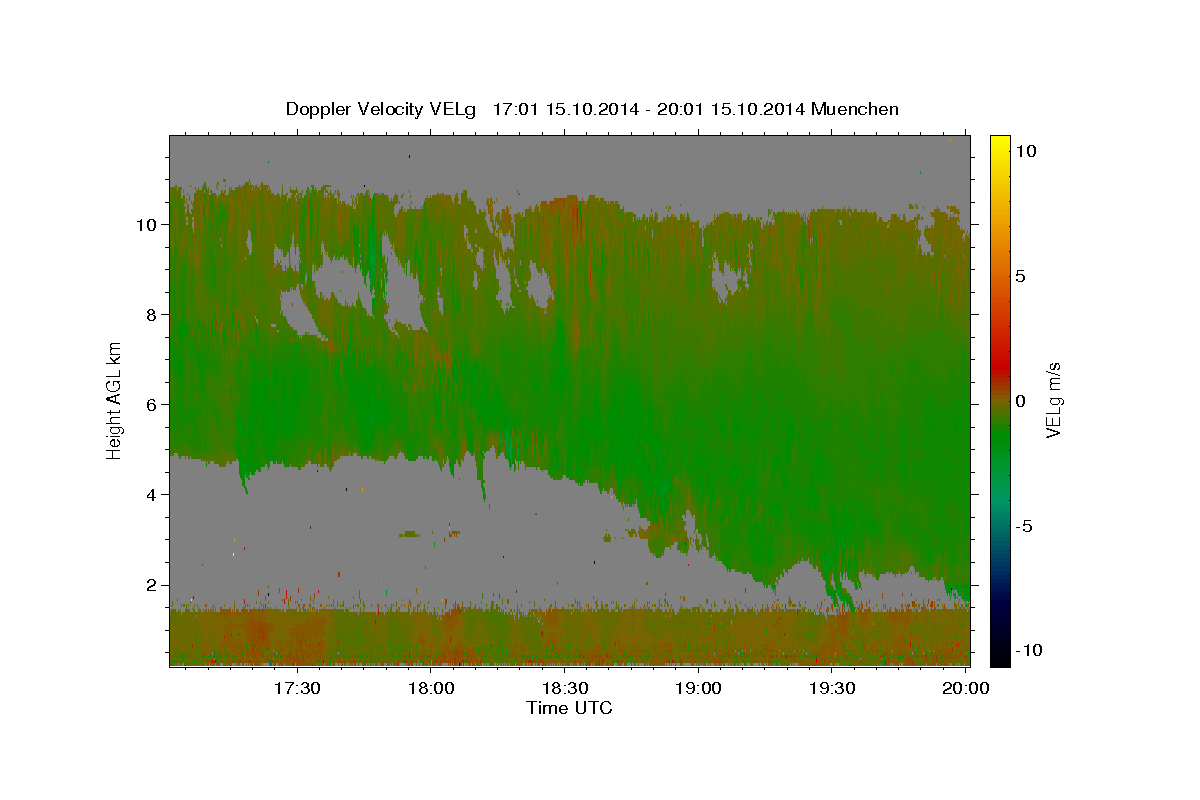Click the height axis label '8'
Image resolution: width=1200 pixels, height=800 pixels.
pos(151,314)
